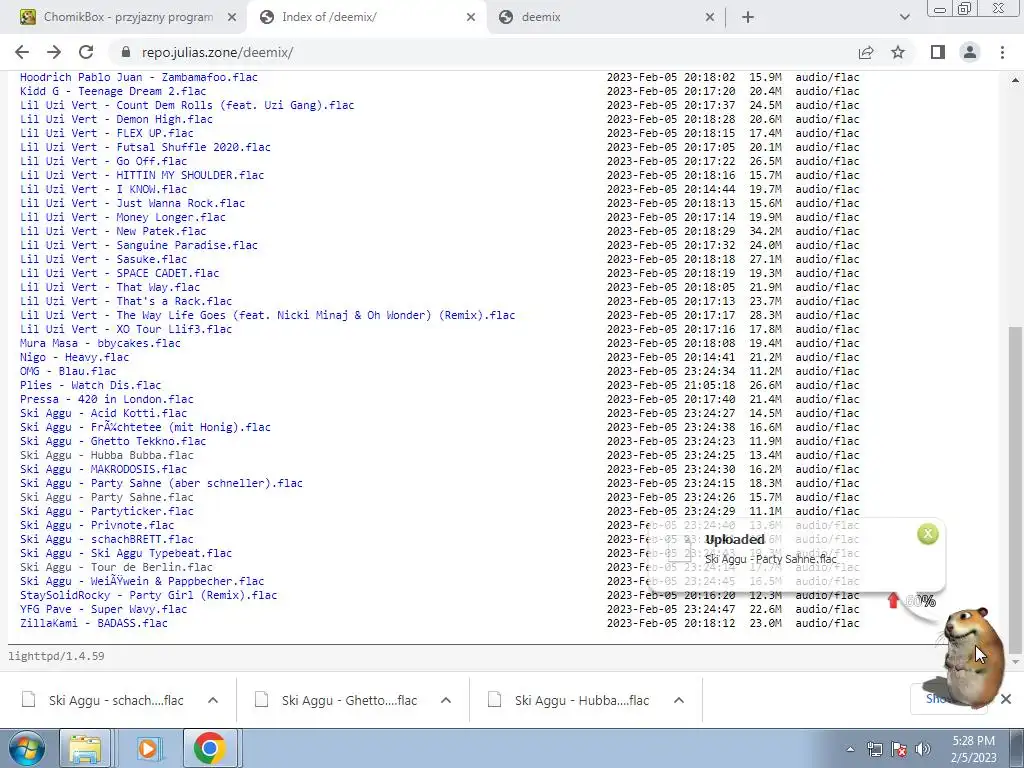Screen dimensions: 1024x768
Task: Open Ski Aggu - MAKRODOSIS.flac
Action: click(103, 469)
